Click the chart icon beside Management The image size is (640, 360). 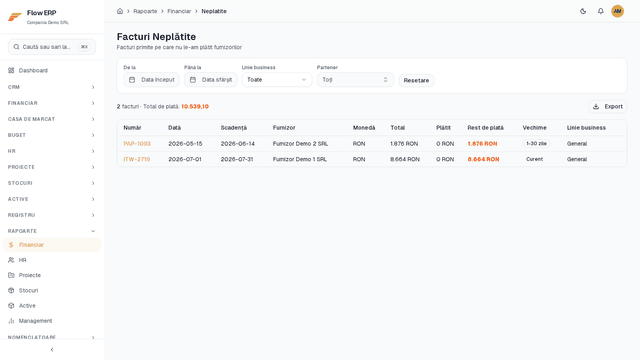(x=11, y=321)
